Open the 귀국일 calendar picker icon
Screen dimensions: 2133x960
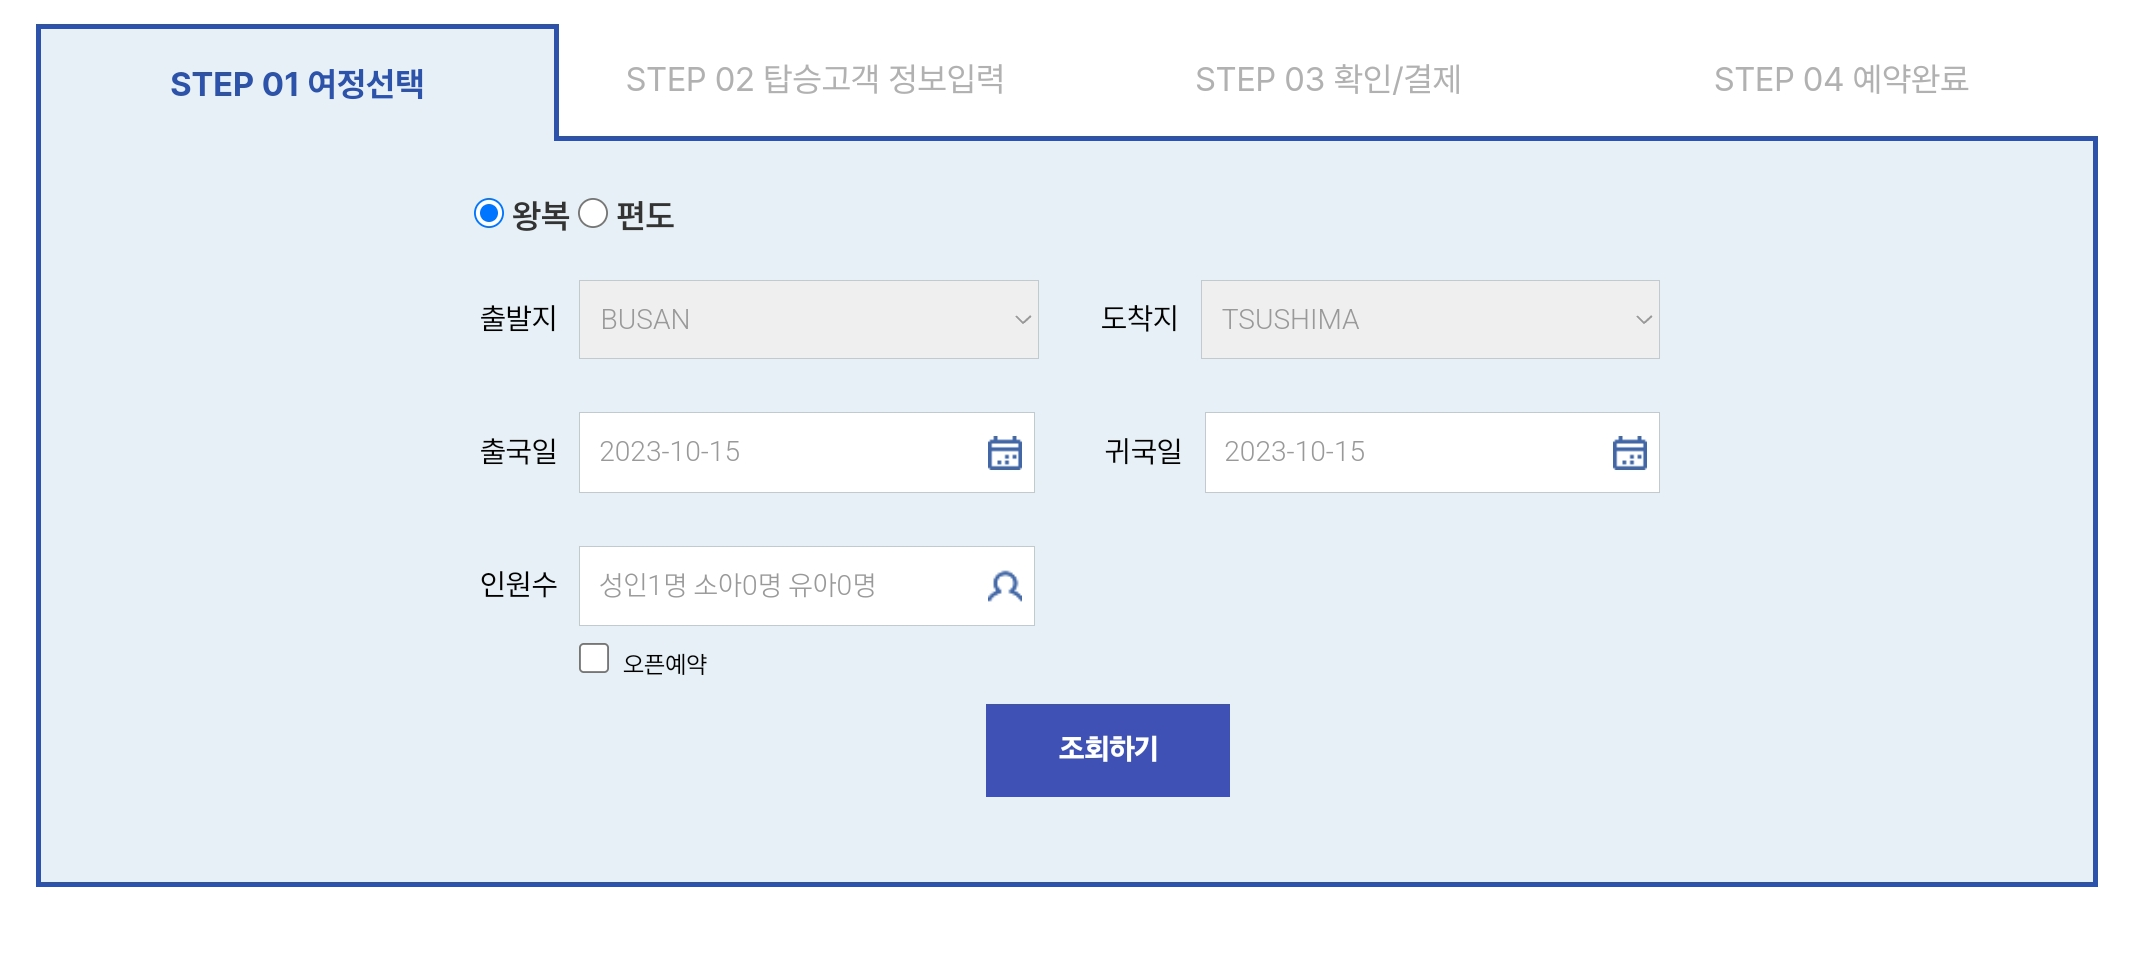(1630, 452)
